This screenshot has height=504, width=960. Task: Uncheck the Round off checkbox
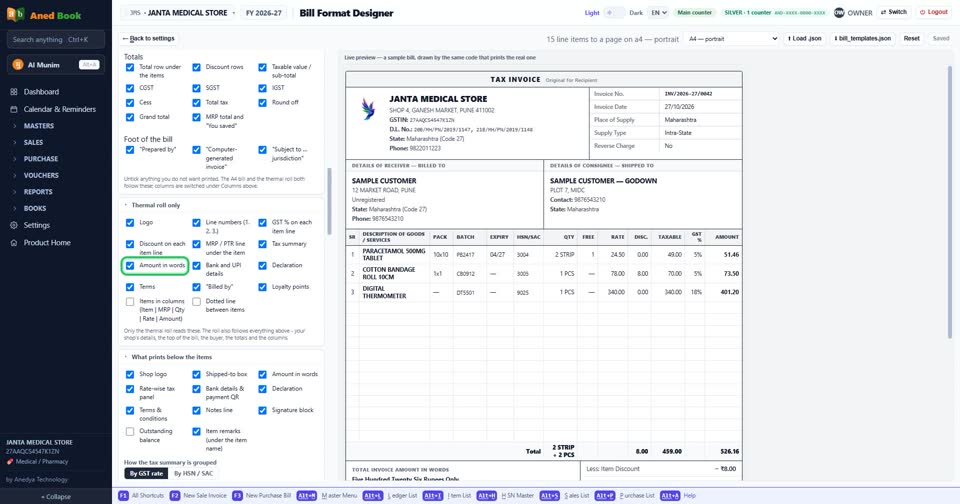point(263,103)
